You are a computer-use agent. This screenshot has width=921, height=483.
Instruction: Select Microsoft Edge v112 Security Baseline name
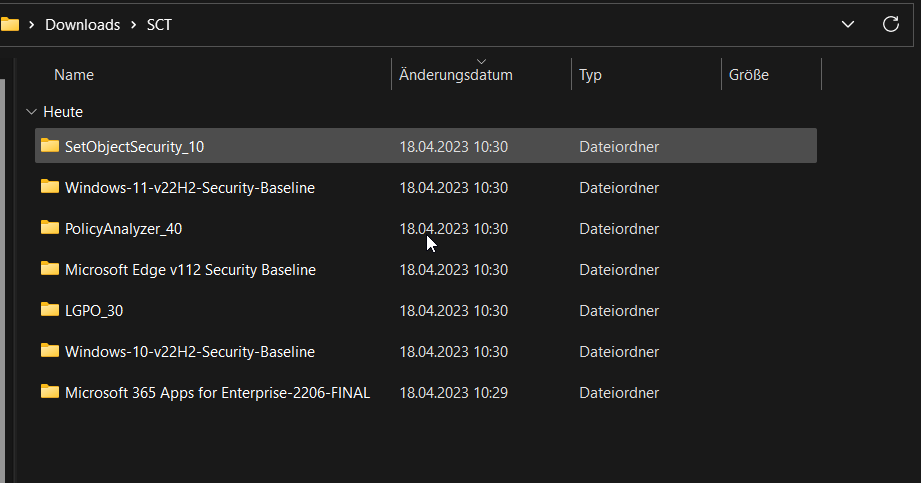coord(190,270)
